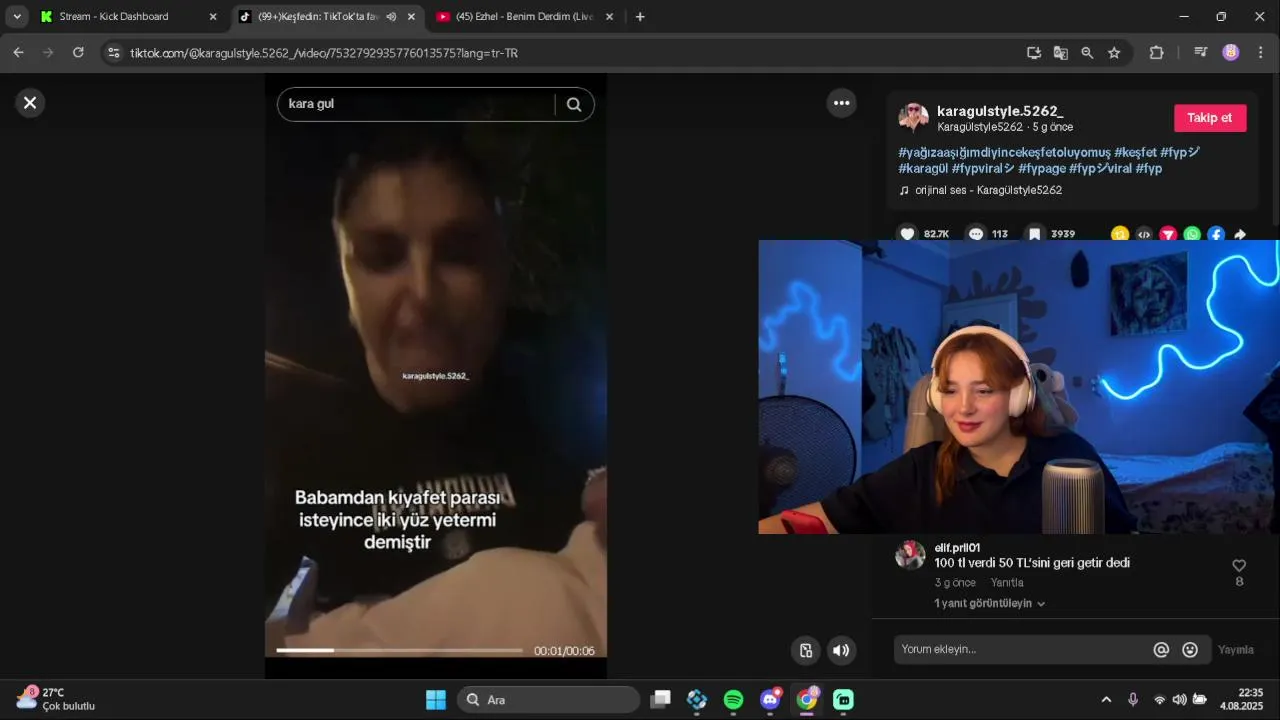This screenshot has width=1280, height=720.
Task: Open Chrome's three-dot menu
Action: 1260,53
